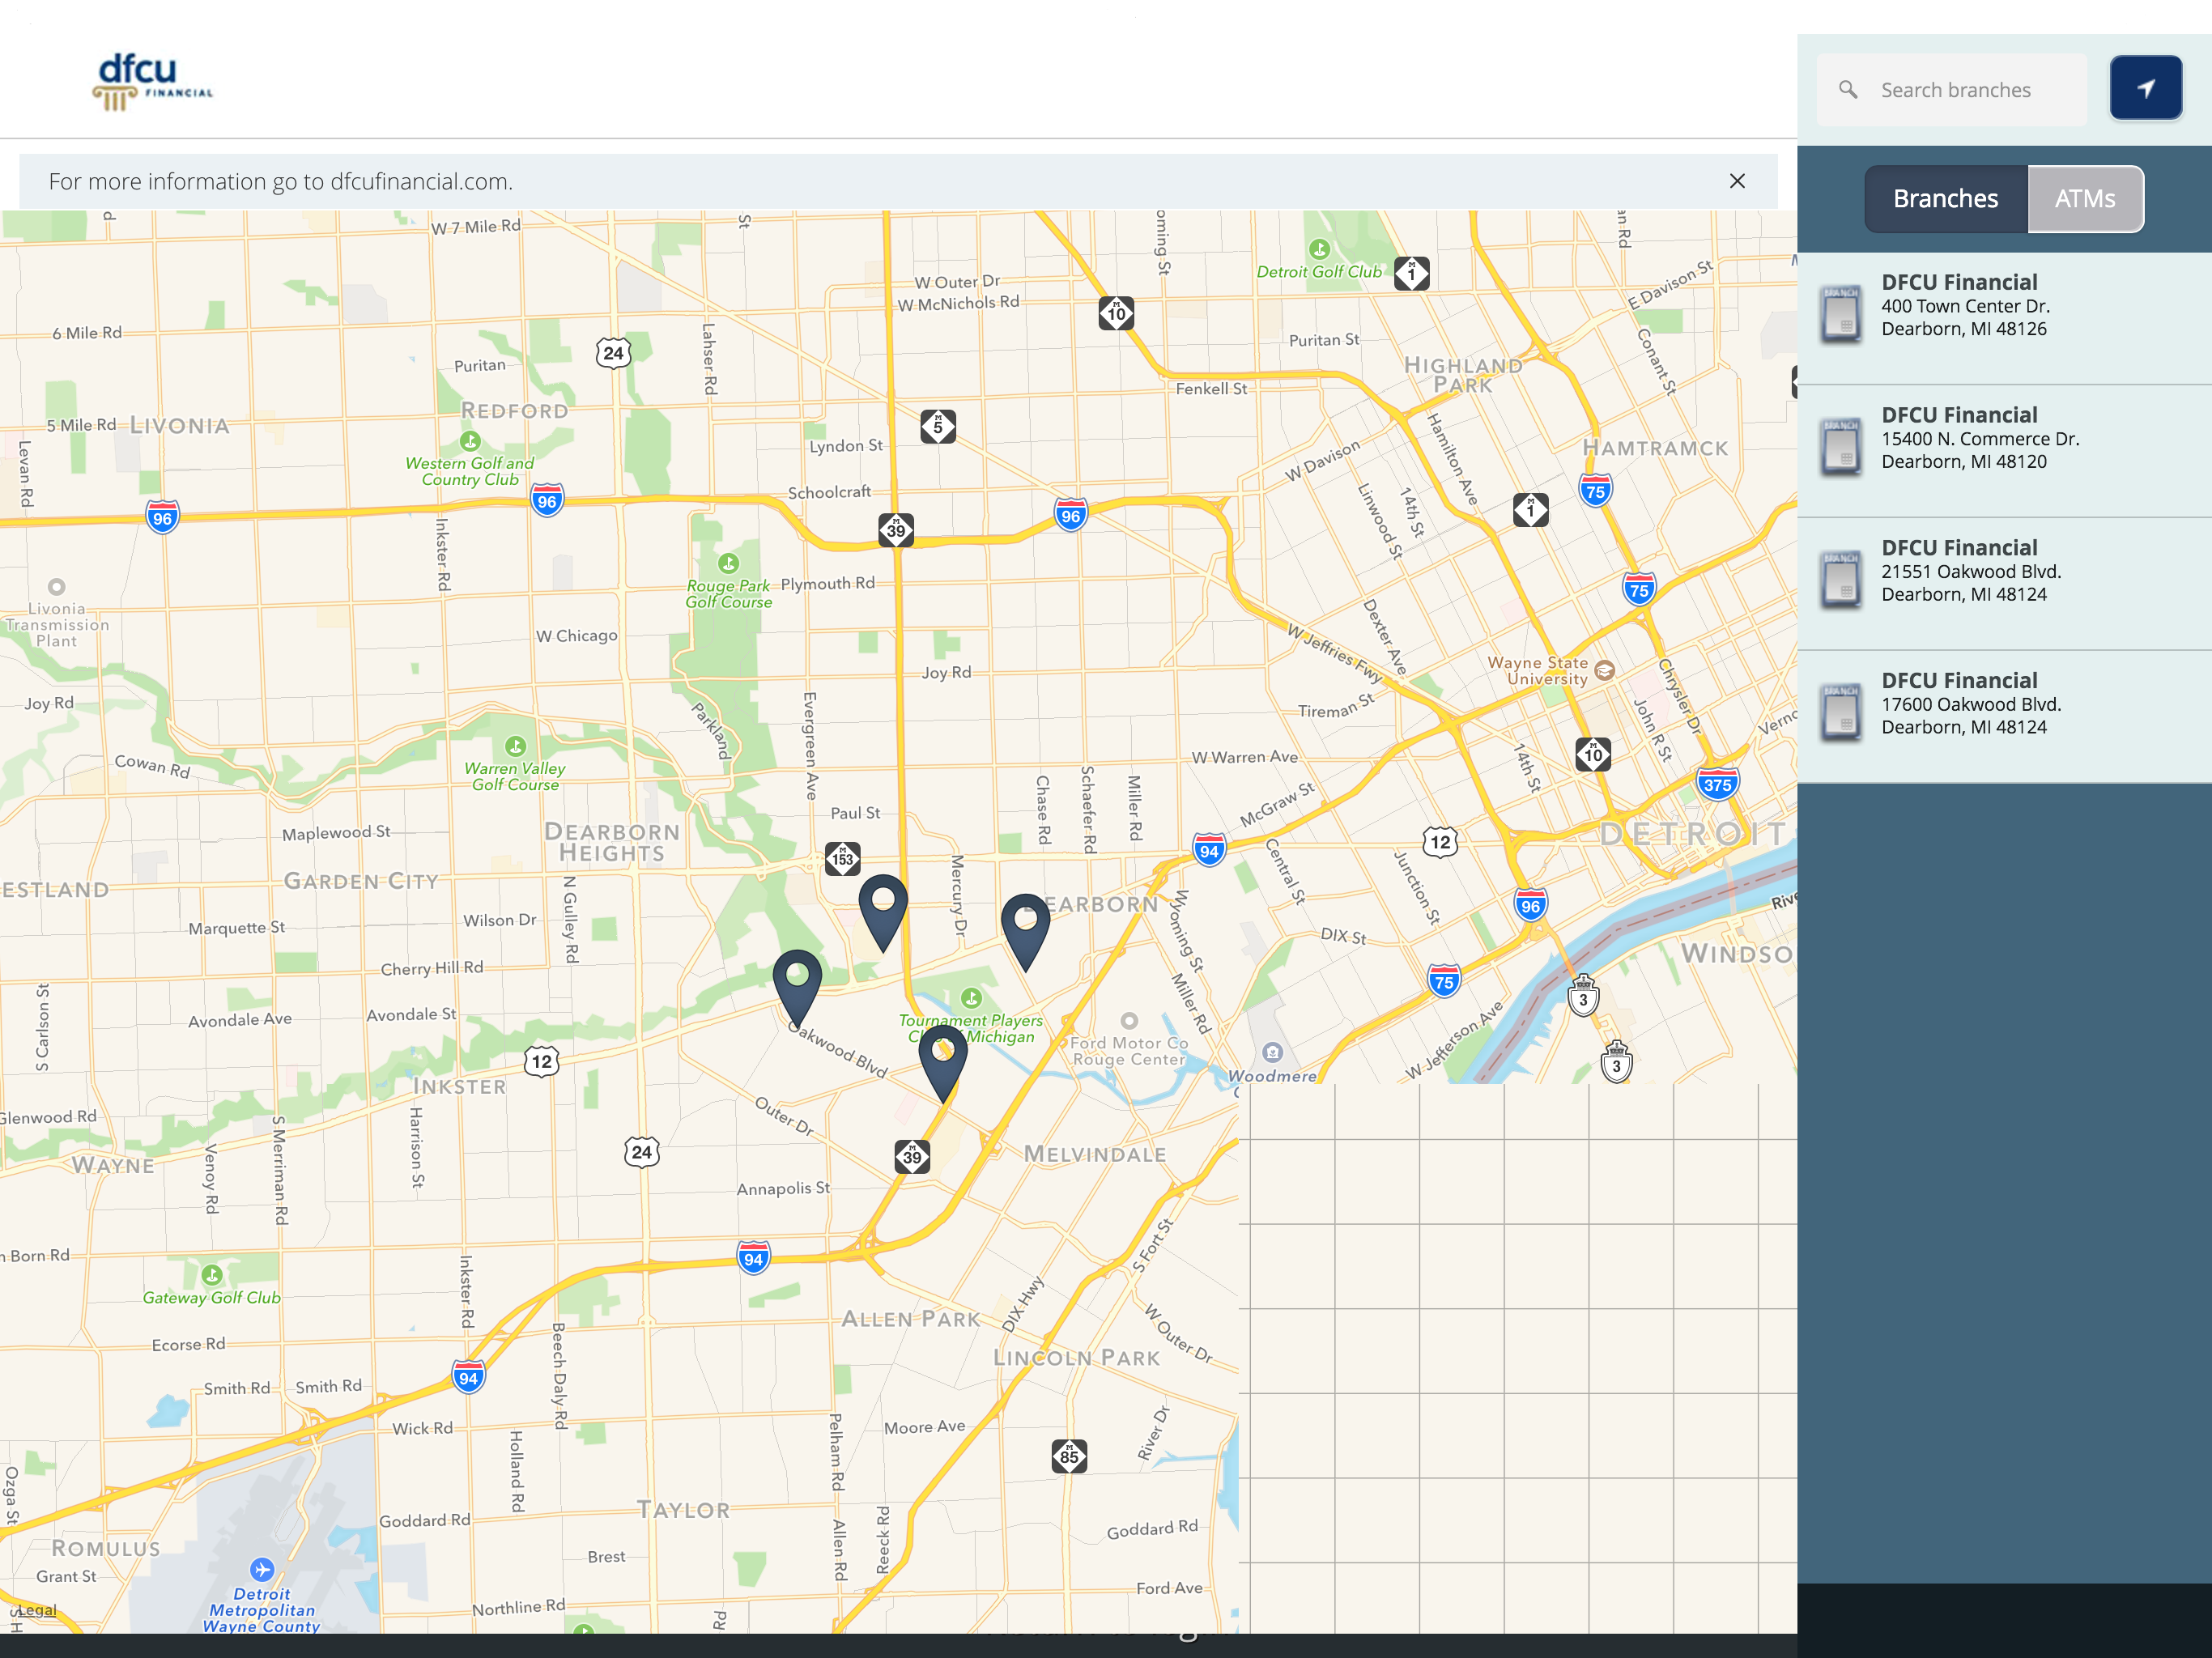Viewport: 2212px width, 1658px height.
Task: Click map pin over Tournament Players Club
Action: point(942,1063)
